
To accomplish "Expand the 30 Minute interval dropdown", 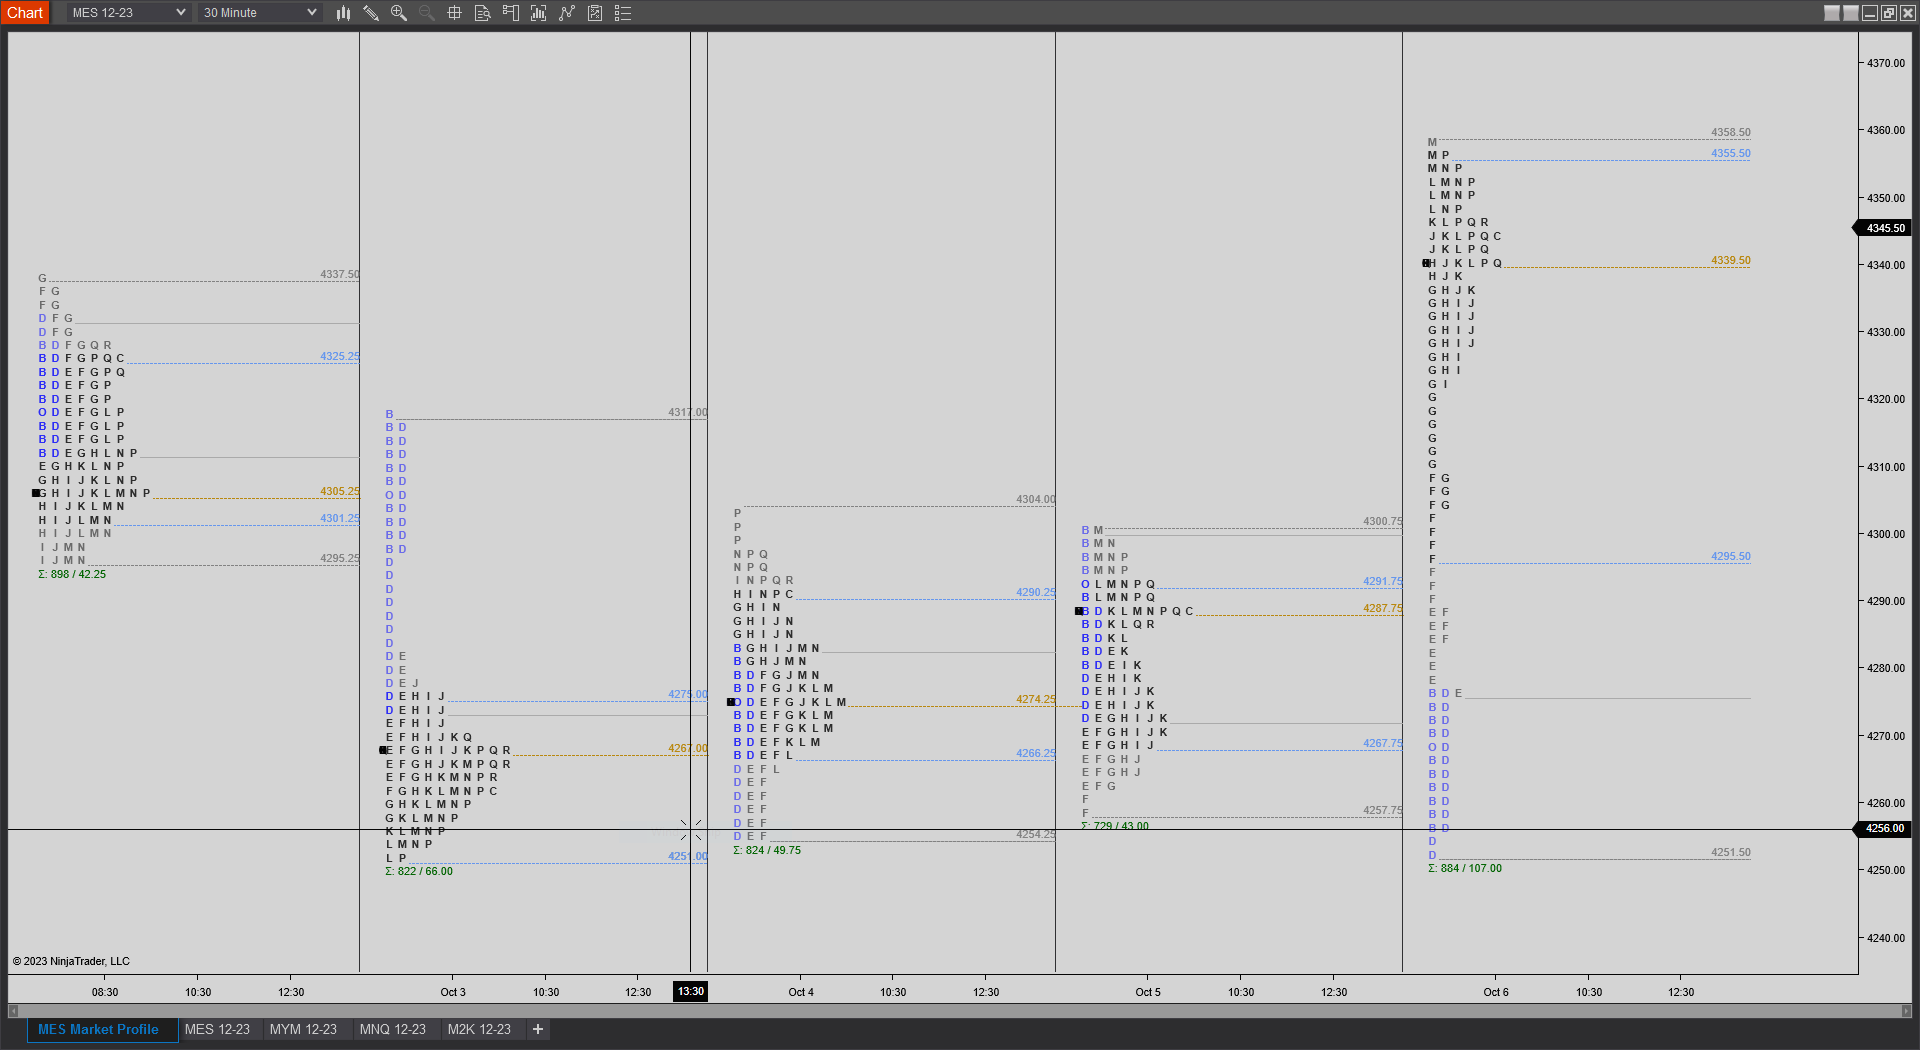I will 260,13.
